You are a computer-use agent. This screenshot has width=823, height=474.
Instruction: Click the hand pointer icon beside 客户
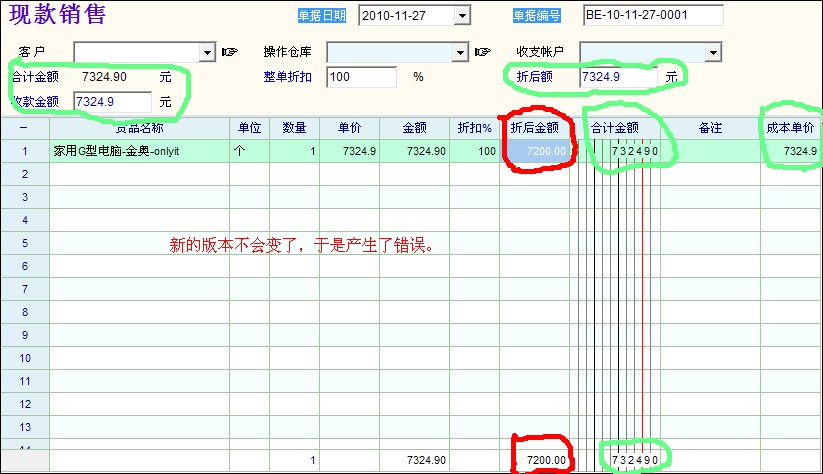pyautogui.click(x=230, y=52)
